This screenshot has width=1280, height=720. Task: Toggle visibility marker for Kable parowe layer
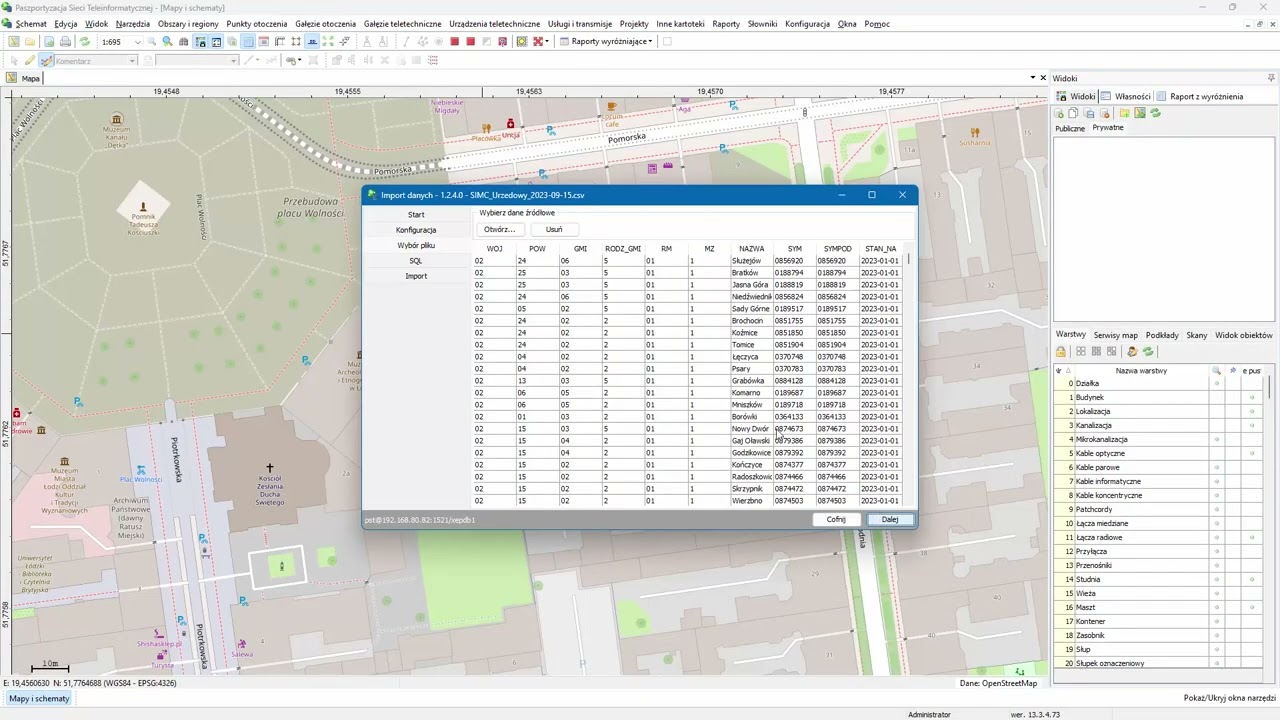coord(1217,468)
